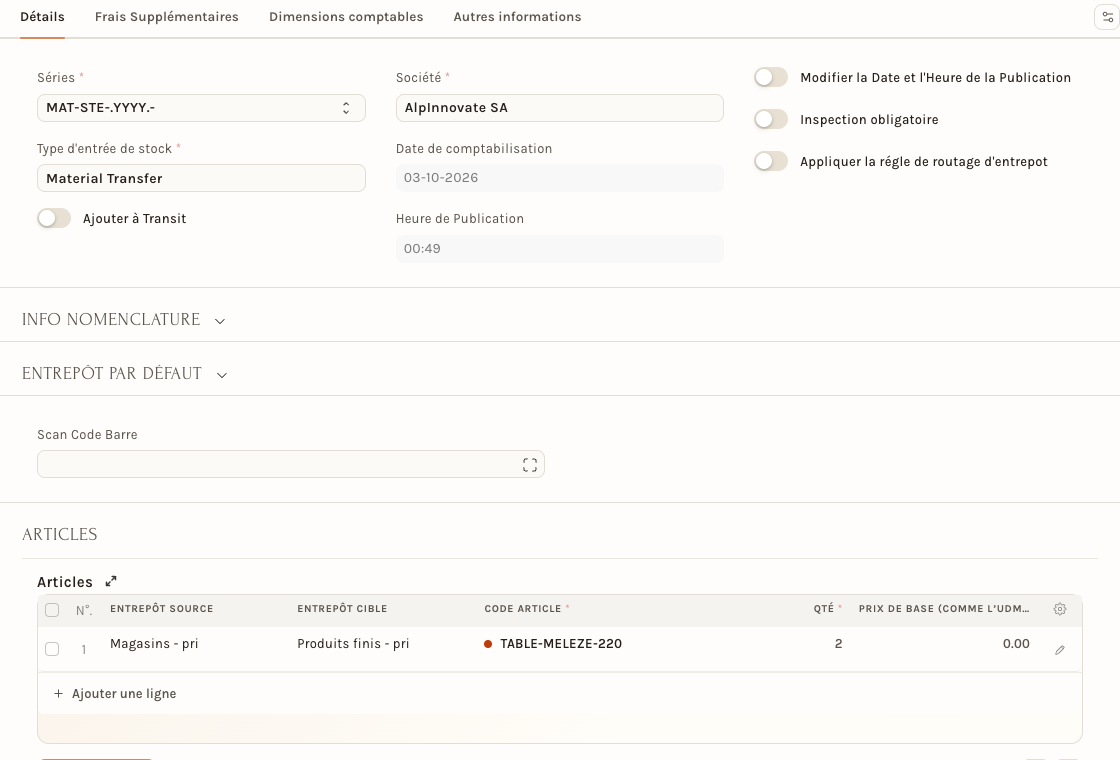The height and width of the screenshot is (760, 1120).
Task: Toggle Inspection obligatoire switch
Action: [x=771, y=119]
